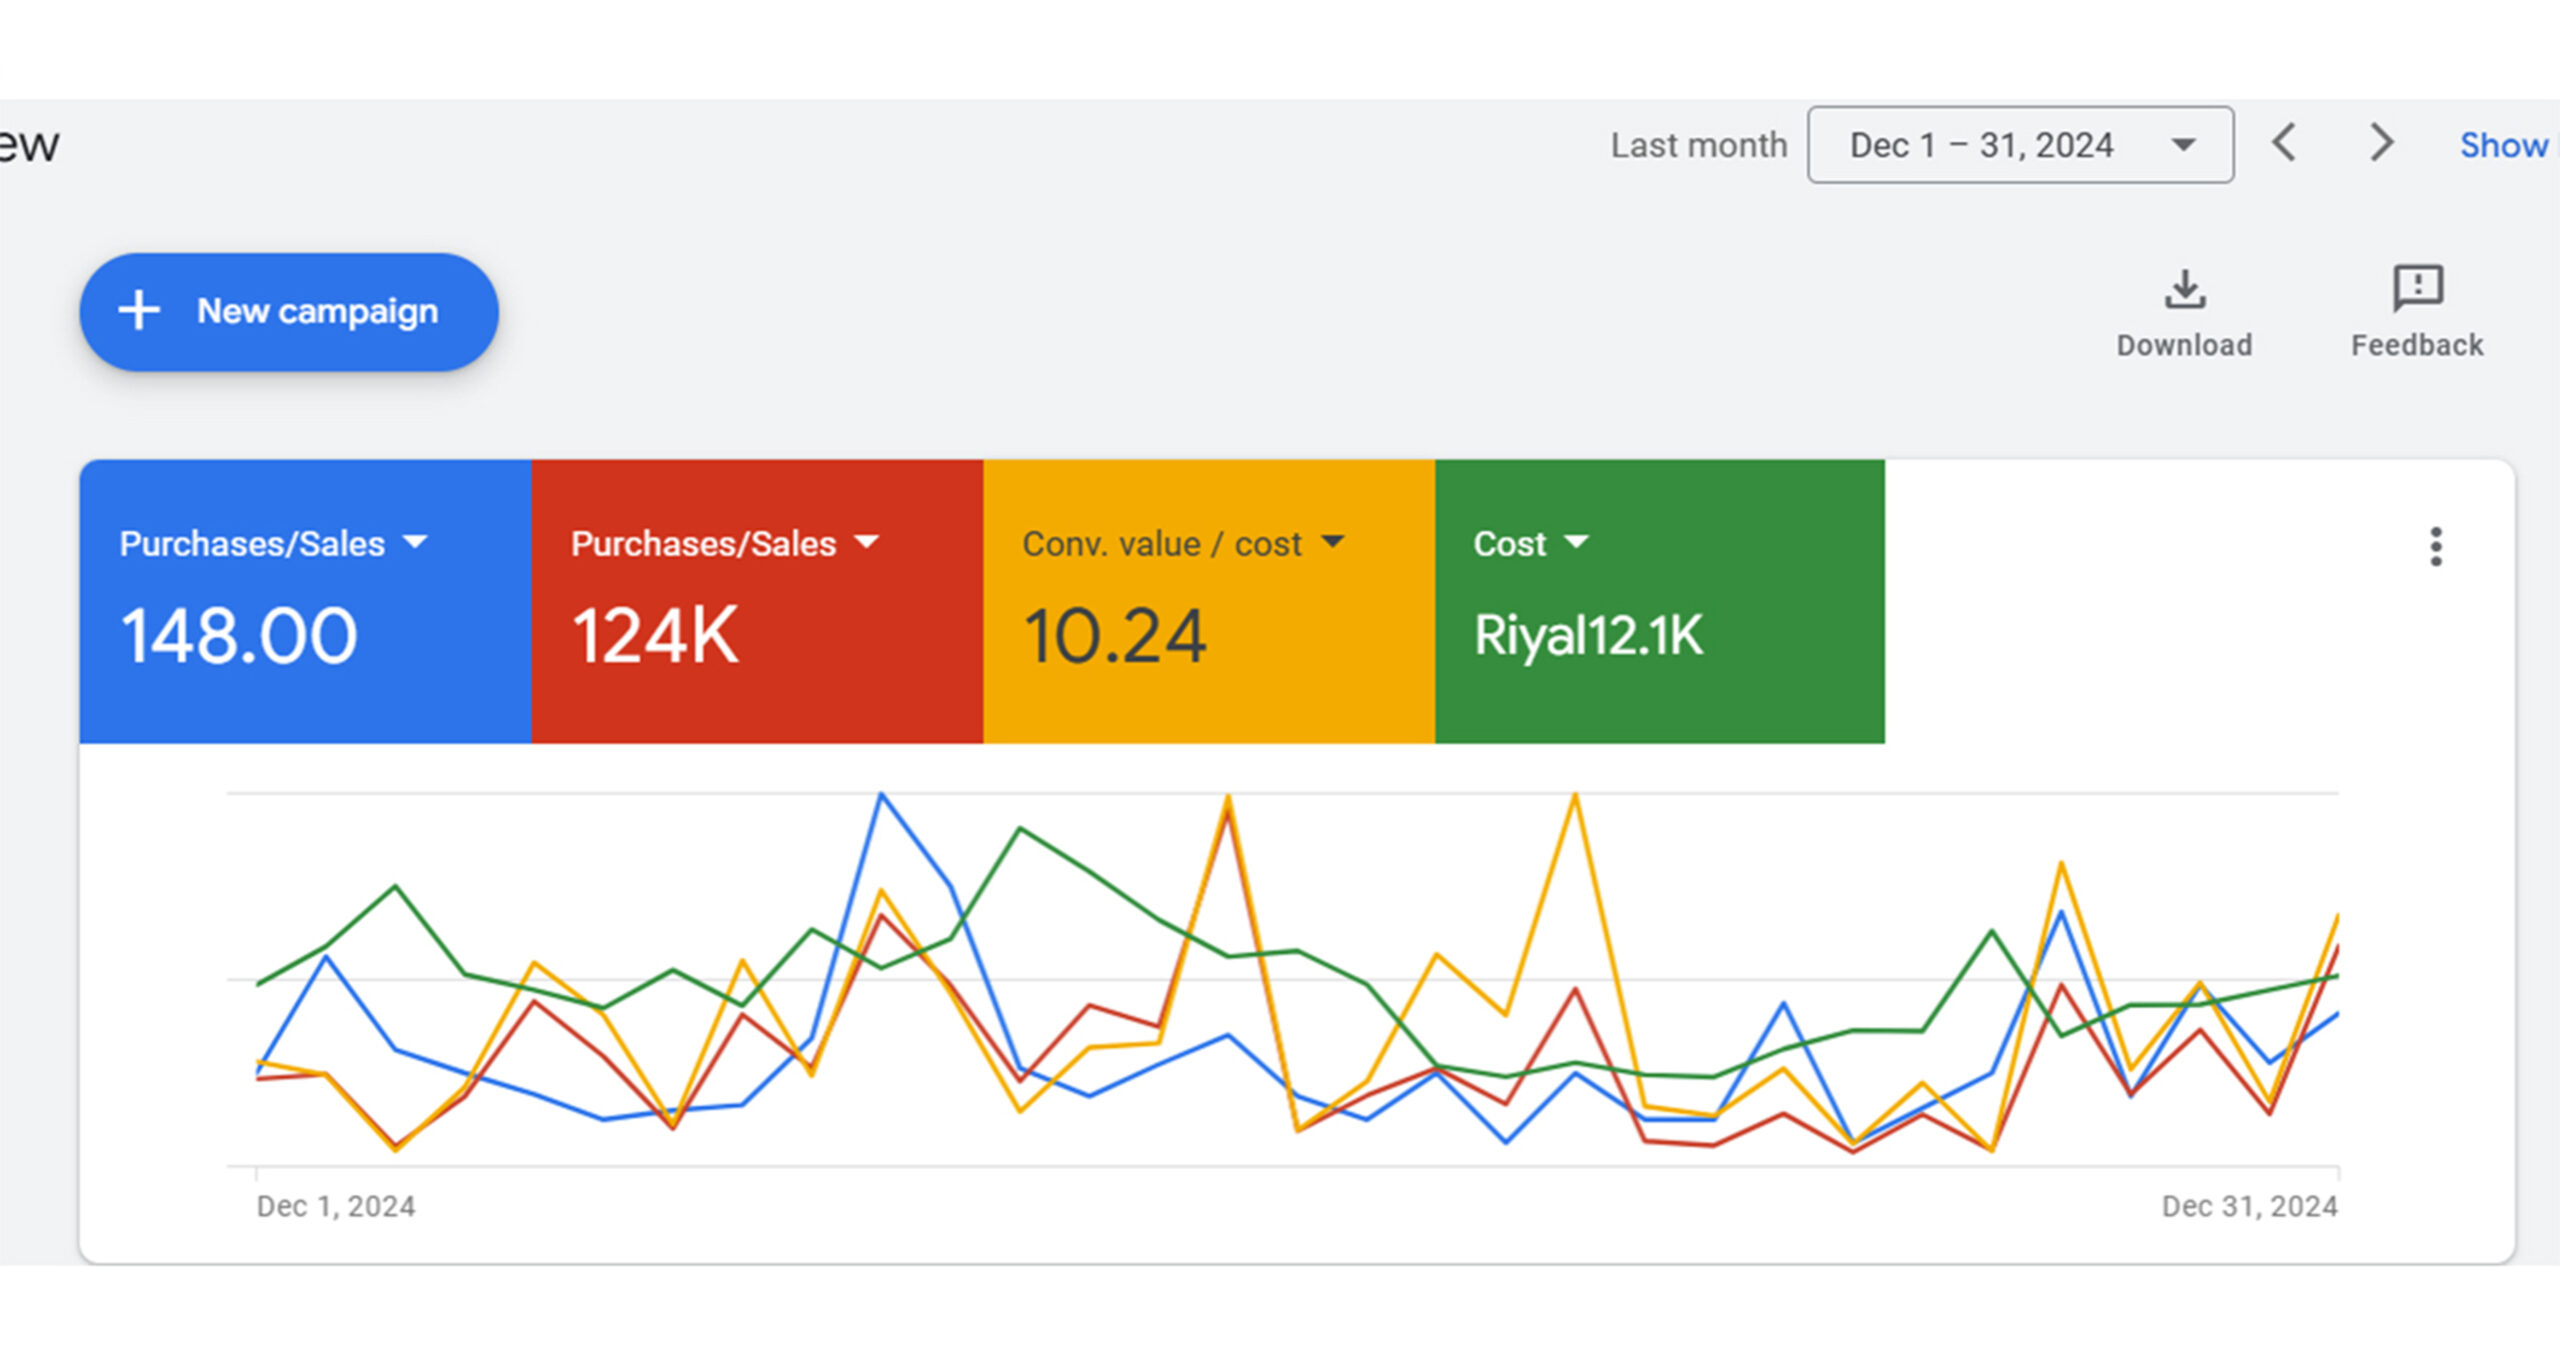The image size is (2560, 1365).
Task: Go to next date range arrow
Action: click(x=2382, y=143)
